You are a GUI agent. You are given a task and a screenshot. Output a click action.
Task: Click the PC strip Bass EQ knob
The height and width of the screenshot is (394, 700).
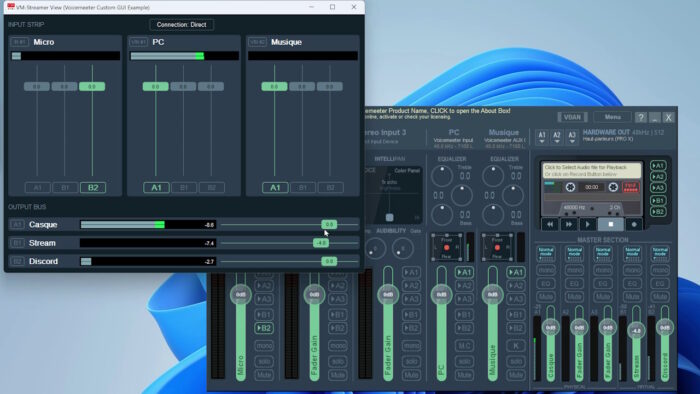coord(442,215)
